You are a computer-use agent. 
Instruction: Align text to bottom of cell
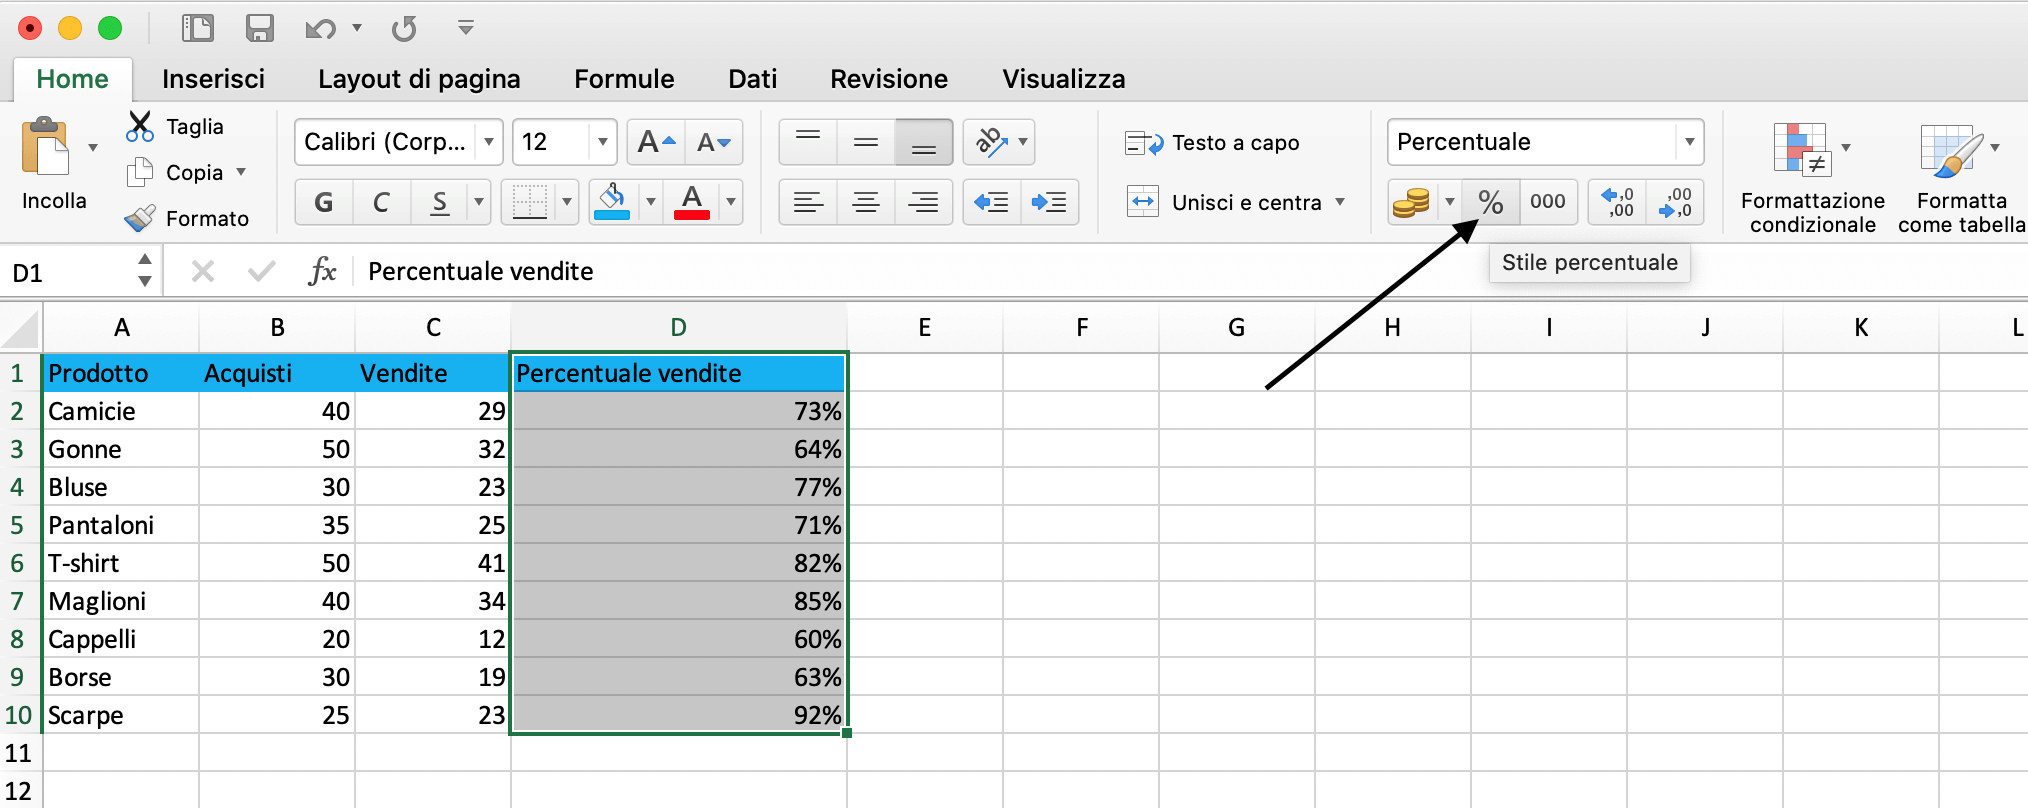924,142
